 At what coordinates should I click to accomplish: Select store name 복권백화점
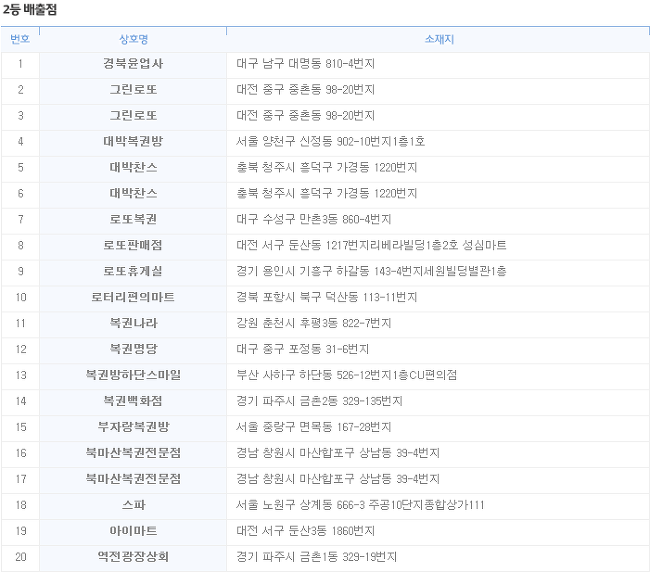click(133, 401)
